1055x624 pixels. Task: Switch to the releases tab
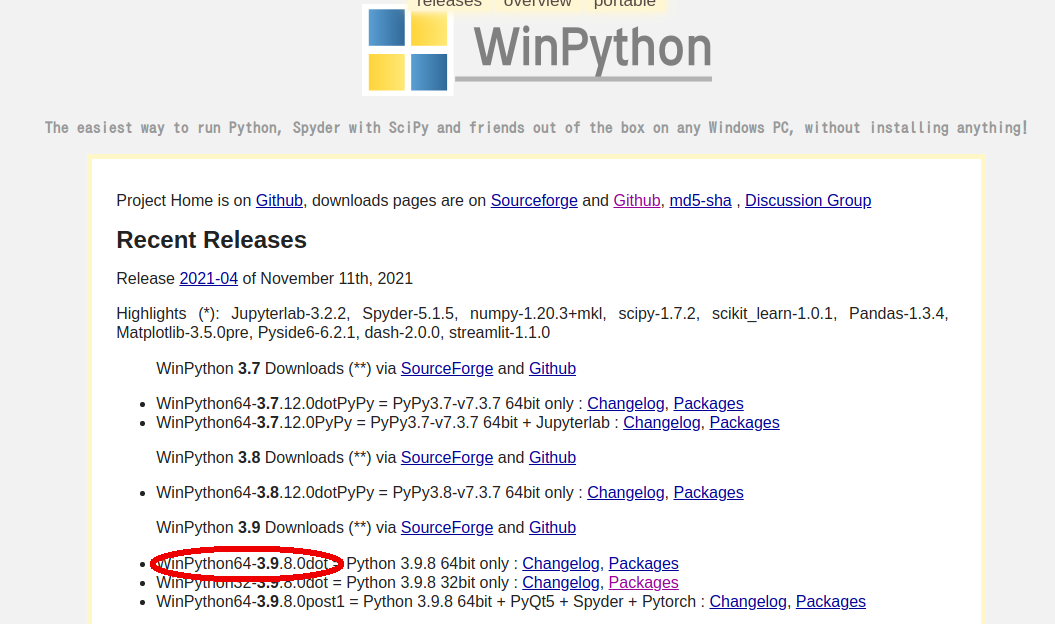tap(449, 5)
